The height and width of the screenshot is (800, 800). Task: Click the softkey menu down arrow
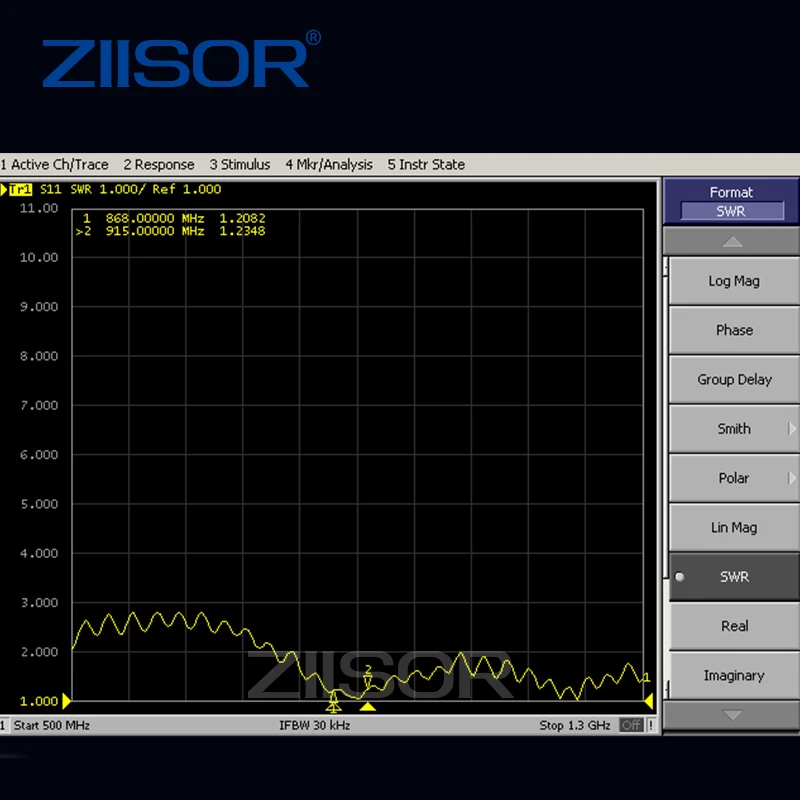tap(732, 715)
